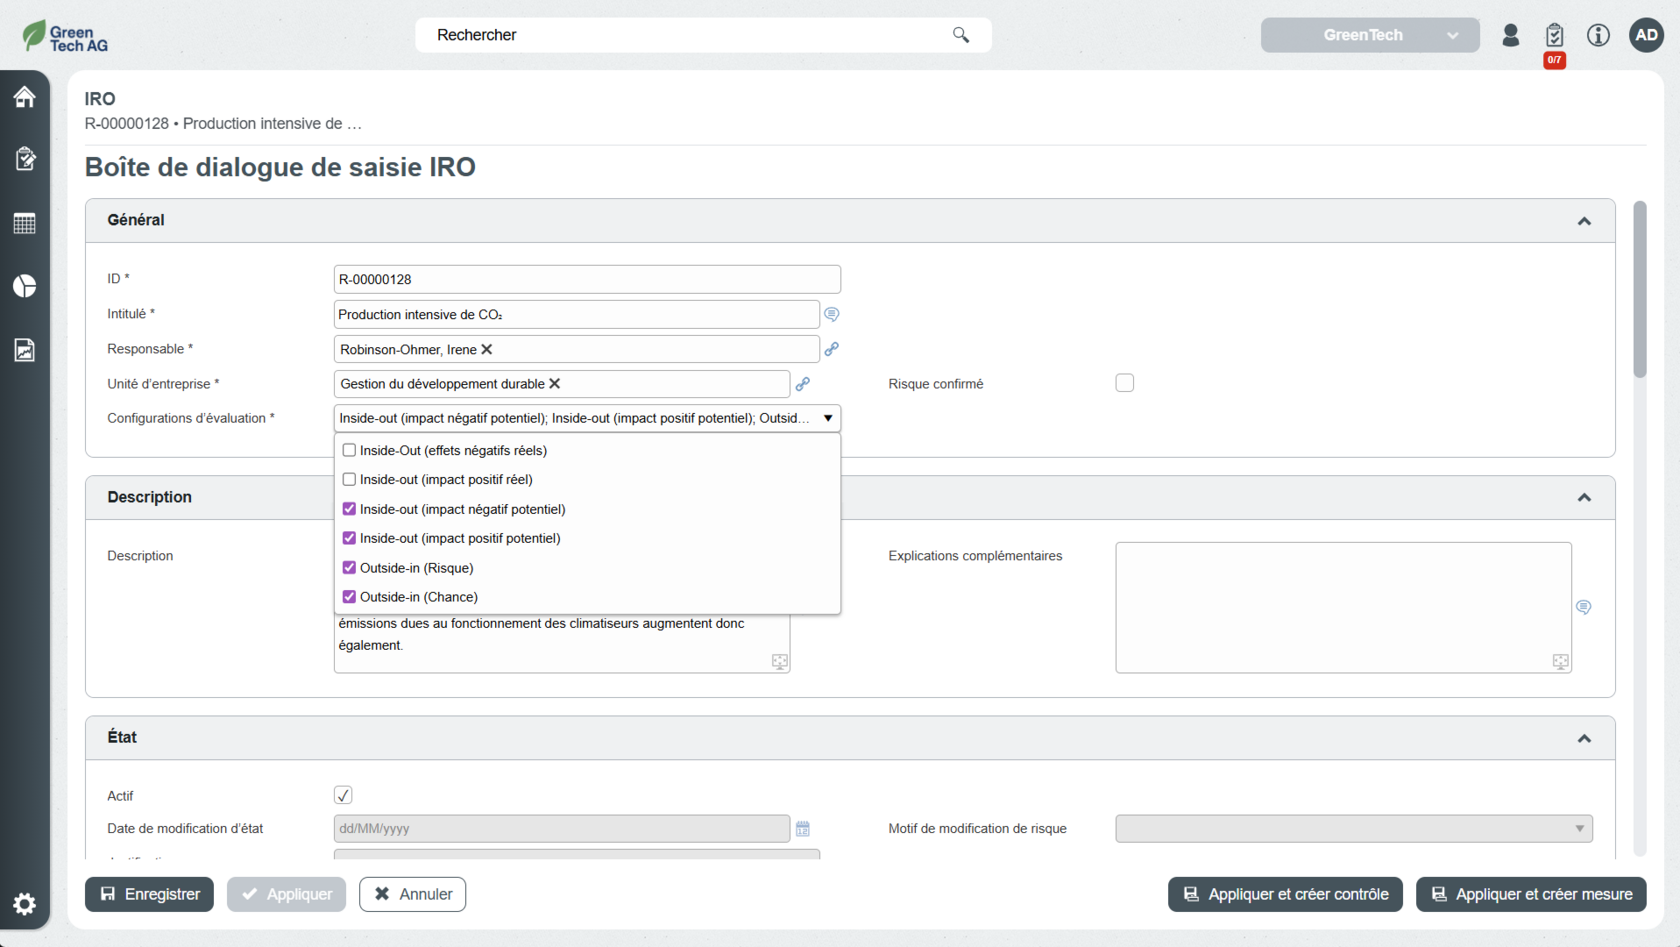The height and width of the screenshot is (947, 1680).
Task: Open the GreenTech organization dropdown
Action: [x=1369, y=35]
